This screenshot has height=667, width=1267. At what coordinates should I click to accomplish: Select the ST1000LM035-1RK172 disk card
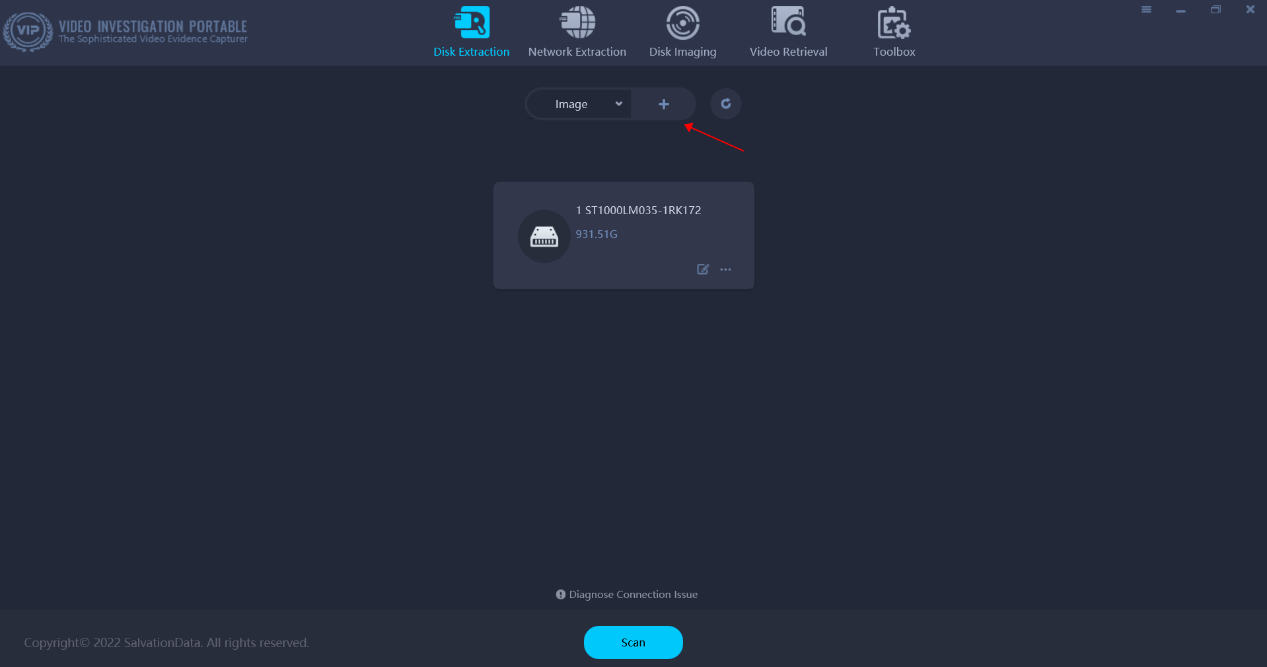(x=624, y=236)
